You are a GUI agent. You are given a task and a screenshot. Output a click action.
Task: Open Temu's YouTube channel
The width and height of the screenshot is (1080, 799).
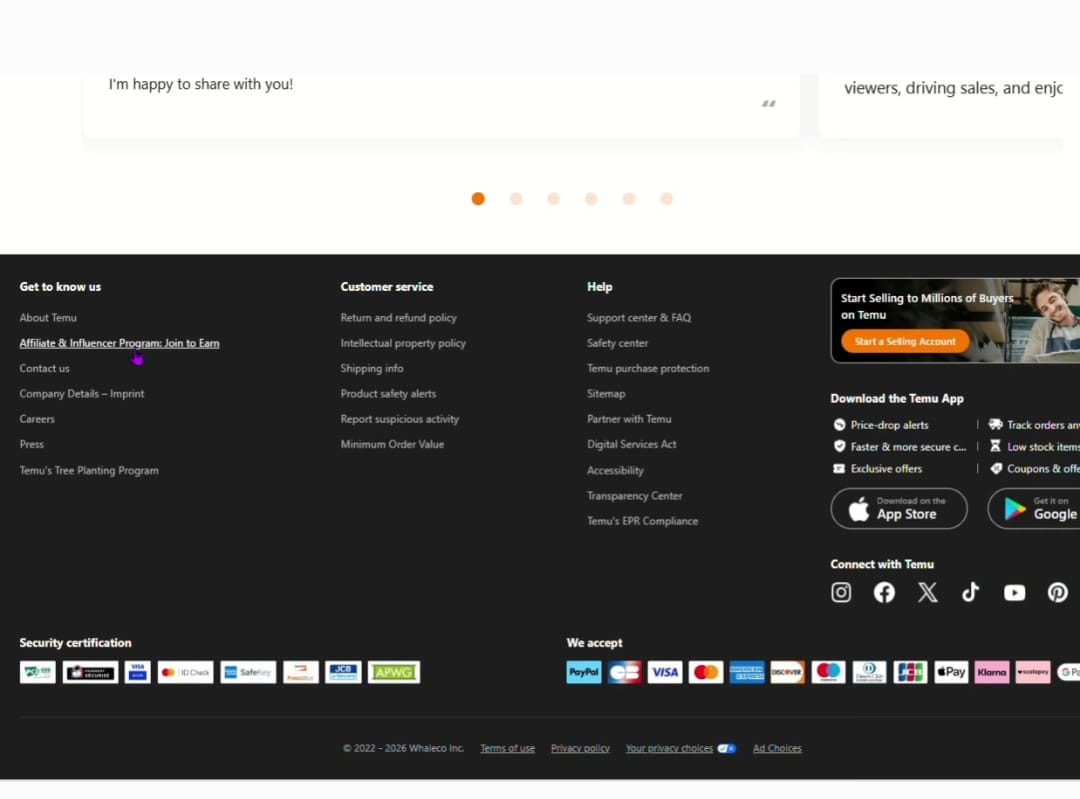click(1015, 592)
